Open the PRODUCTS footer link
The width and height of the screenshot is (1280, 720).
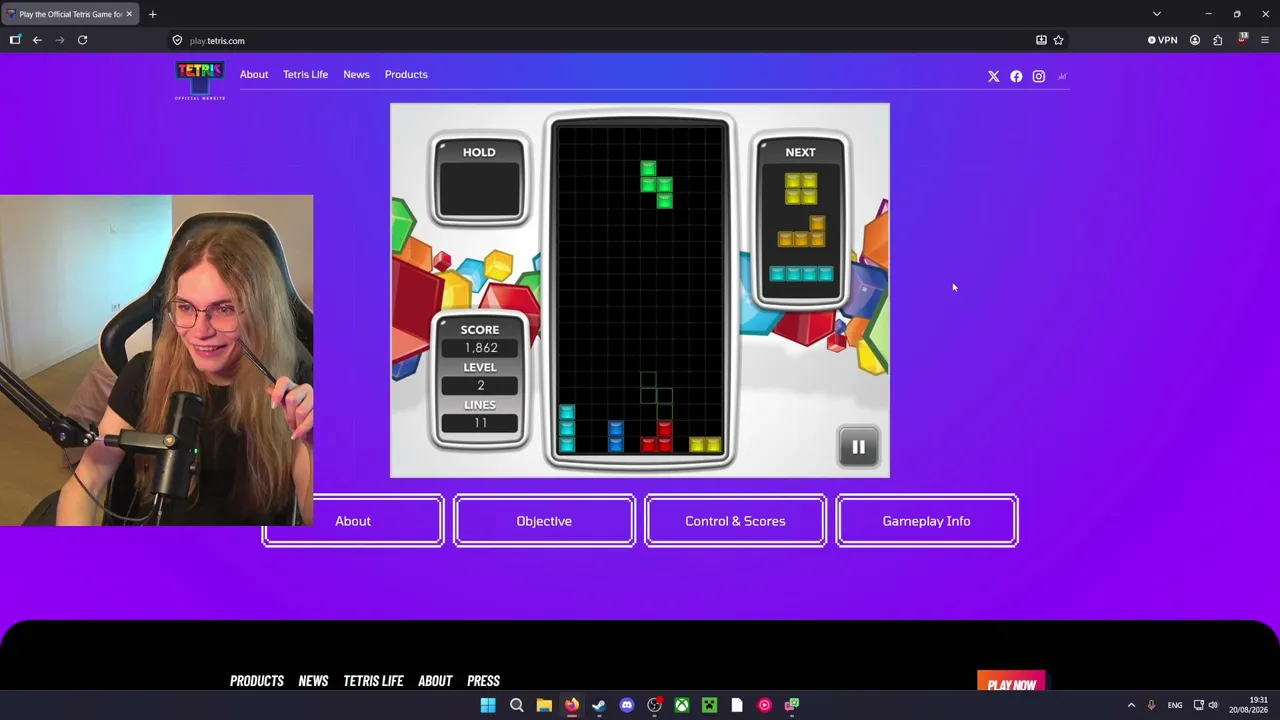[x=257, y=681]
